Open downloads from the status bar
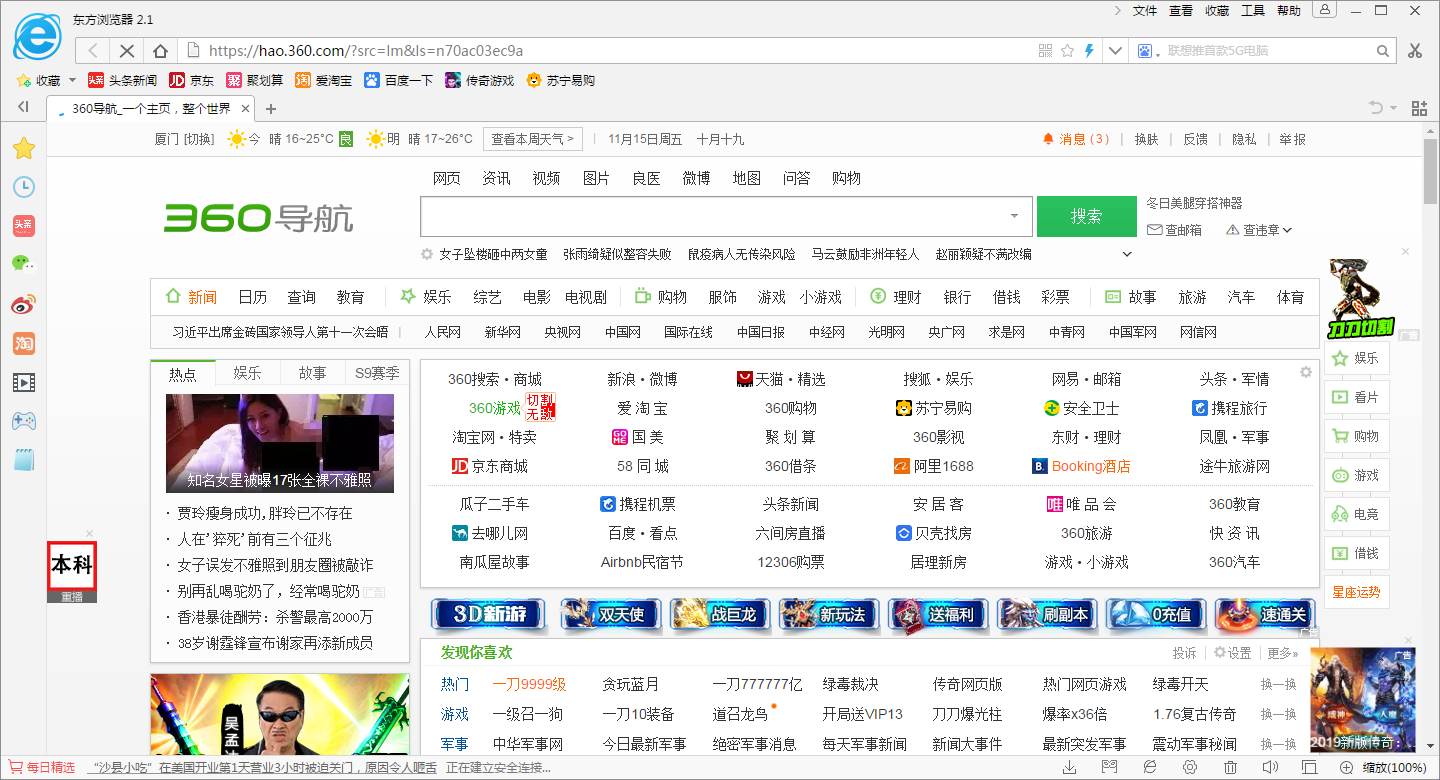1440x780 pixels. (x=1069, y=767)
